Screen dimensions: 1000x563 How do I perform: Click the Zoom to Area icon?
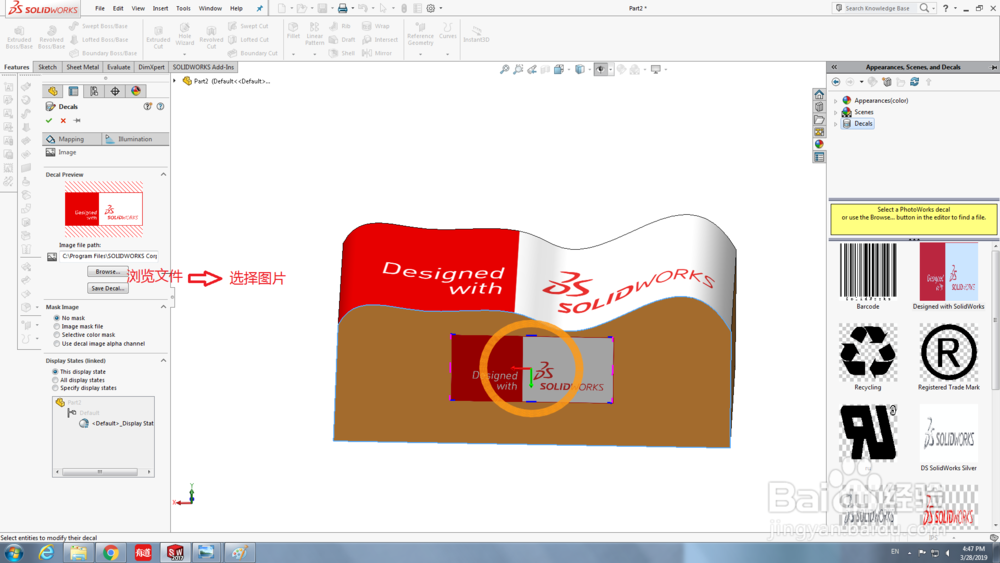point(518,69)
